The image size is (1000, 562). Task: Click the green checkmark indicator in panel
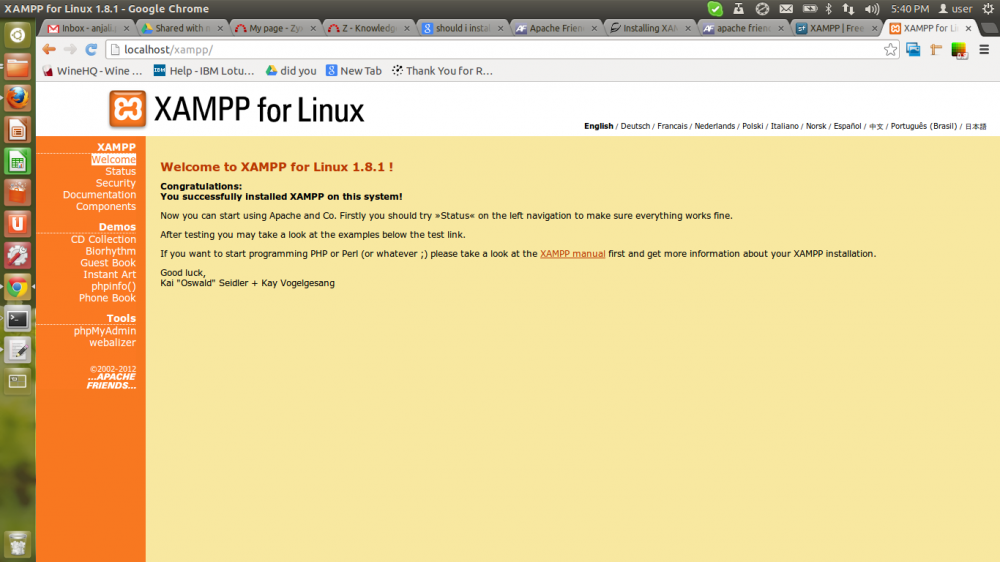715,9
